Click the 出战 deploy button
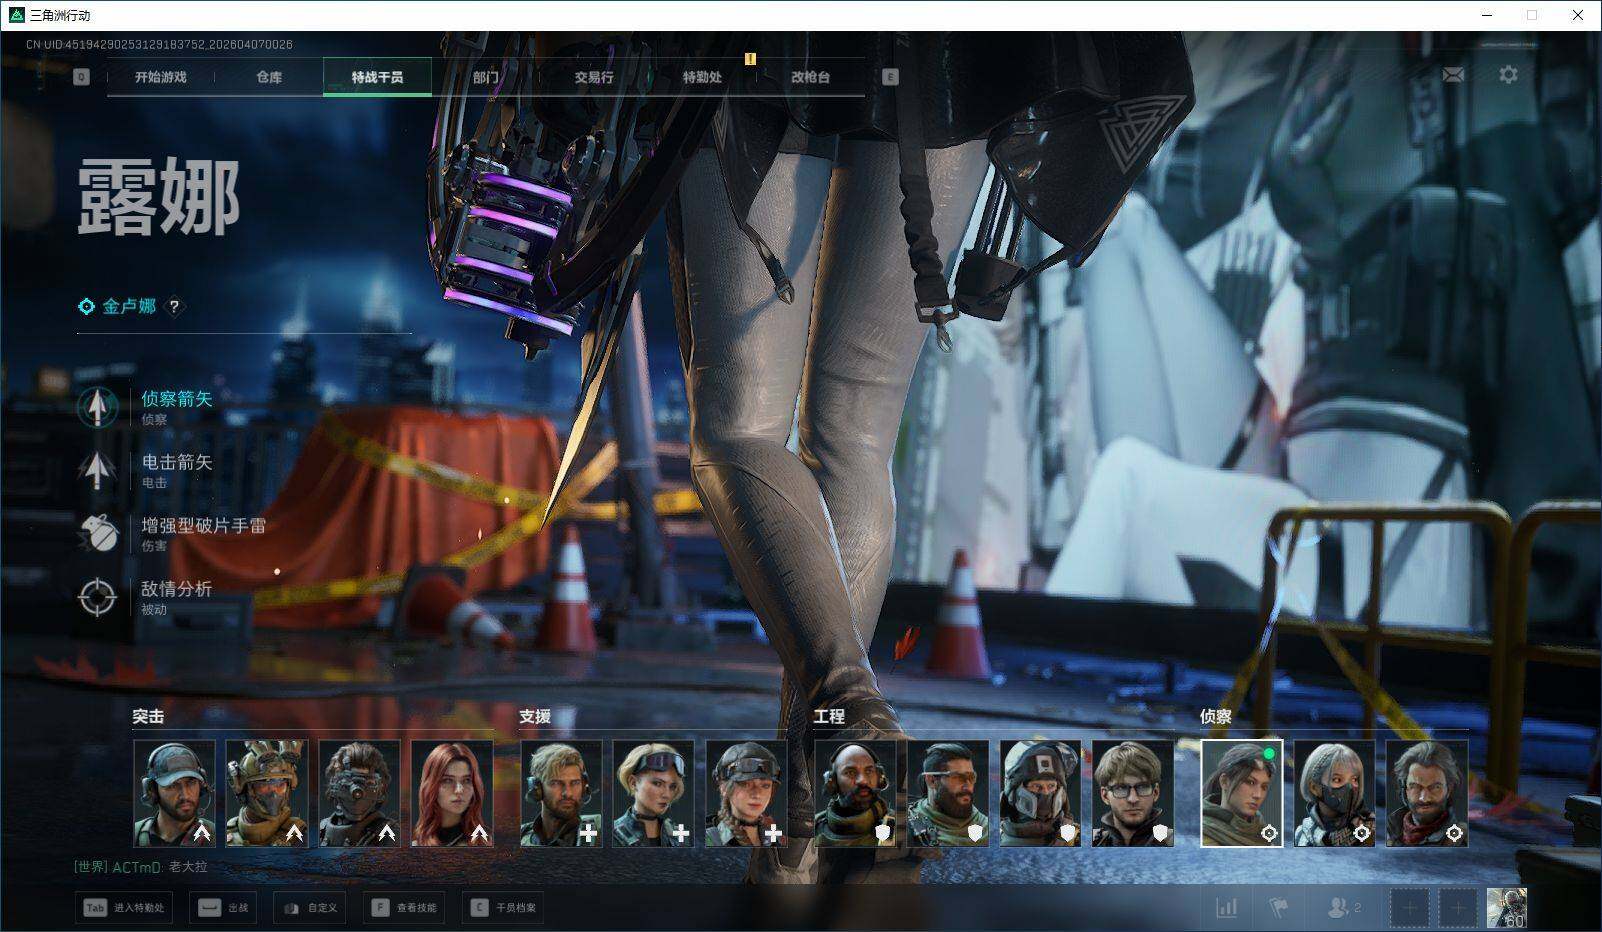The image size is (1602, 932). click(223, 908)
